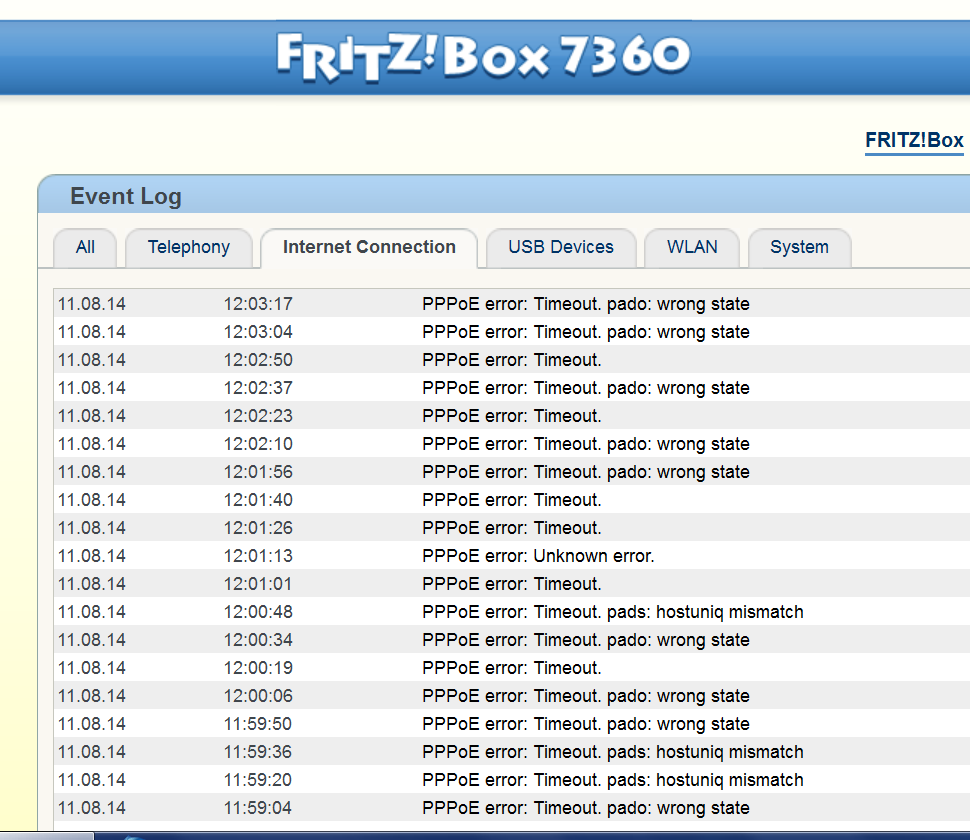Click the Timeout entry at 12:00:19
This screenshot has width=970, height=840.
pos(512,668)
